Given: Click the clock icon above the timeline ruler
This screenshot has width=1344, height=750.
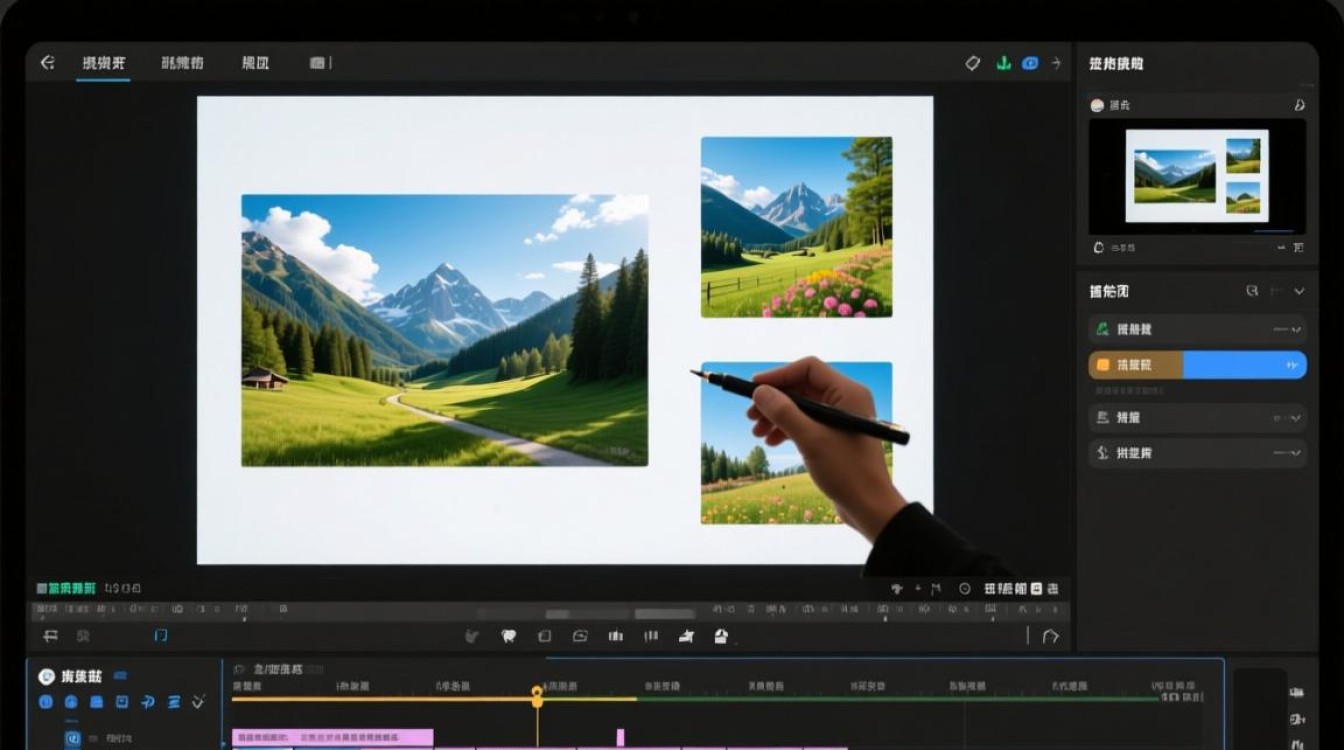Looking at the screenshot, I should coord(964,589).
